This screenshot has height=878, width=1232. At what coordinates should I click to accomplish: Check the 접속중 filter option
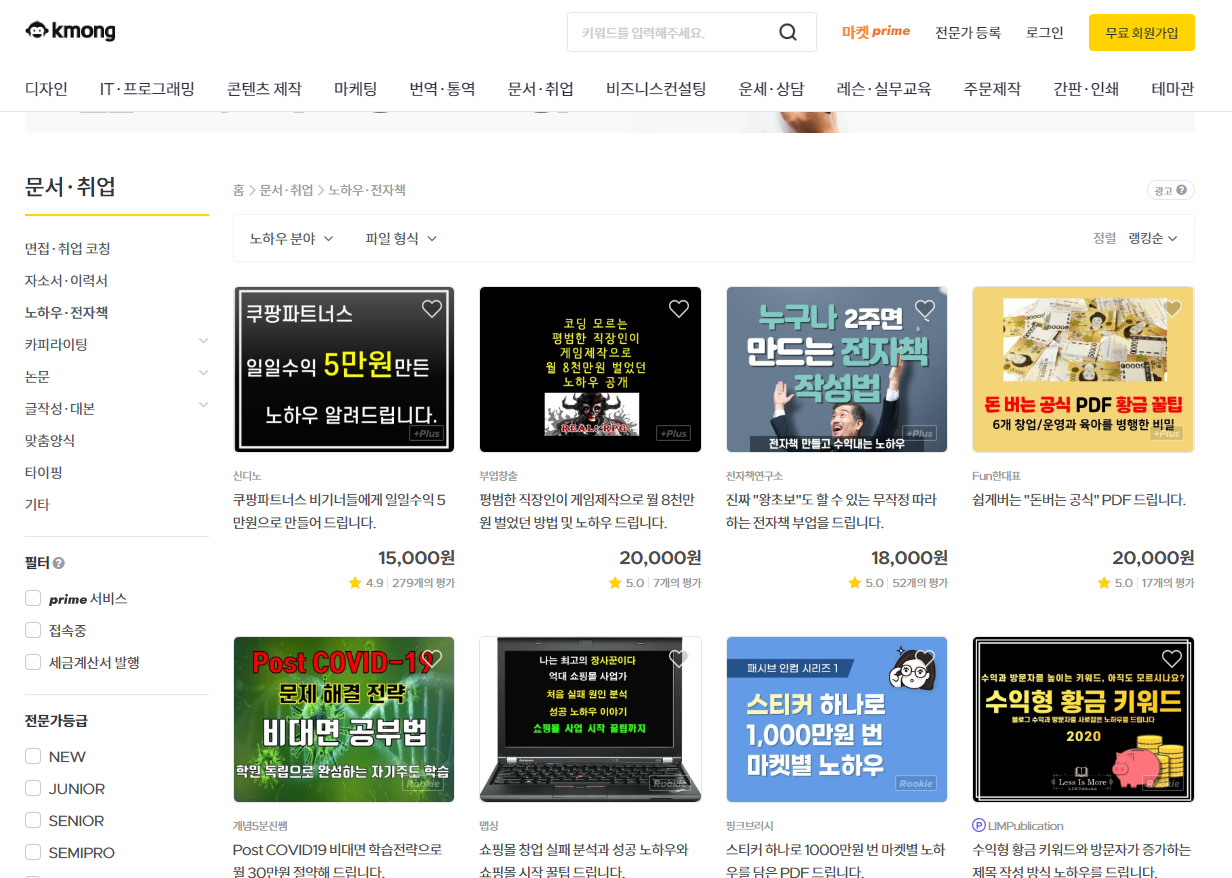(32, 630)
